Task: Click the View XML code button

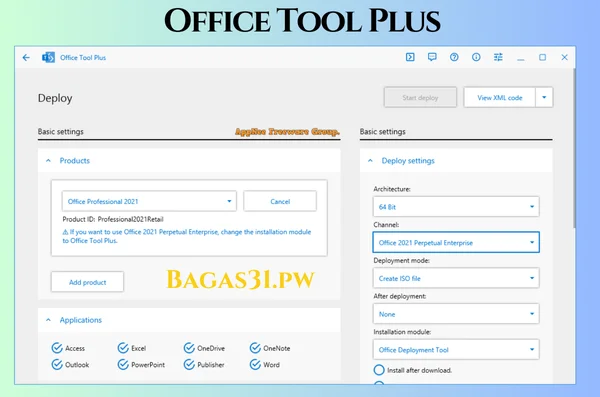Action: click(499, 98)
